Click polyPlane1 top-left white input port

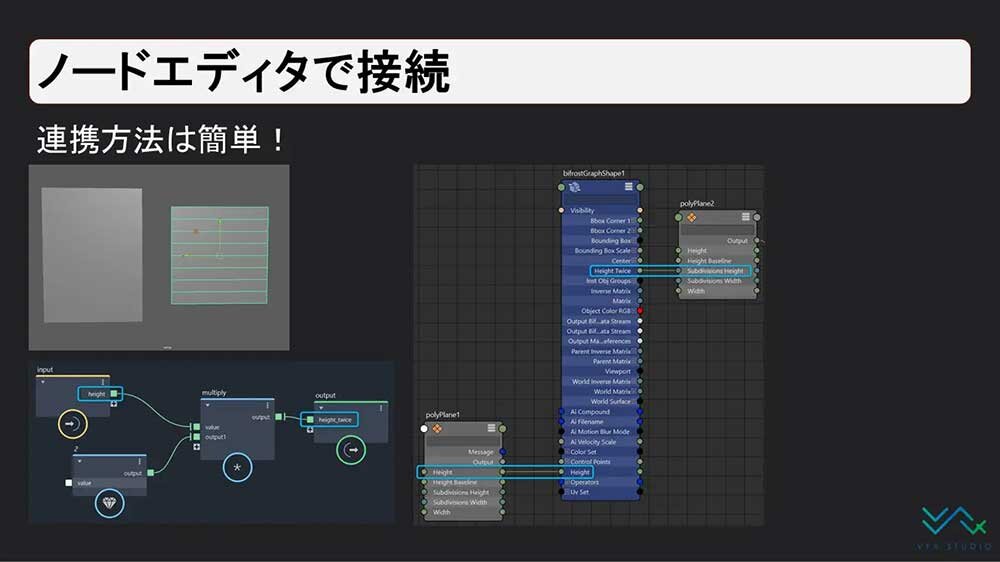point(424,429)
